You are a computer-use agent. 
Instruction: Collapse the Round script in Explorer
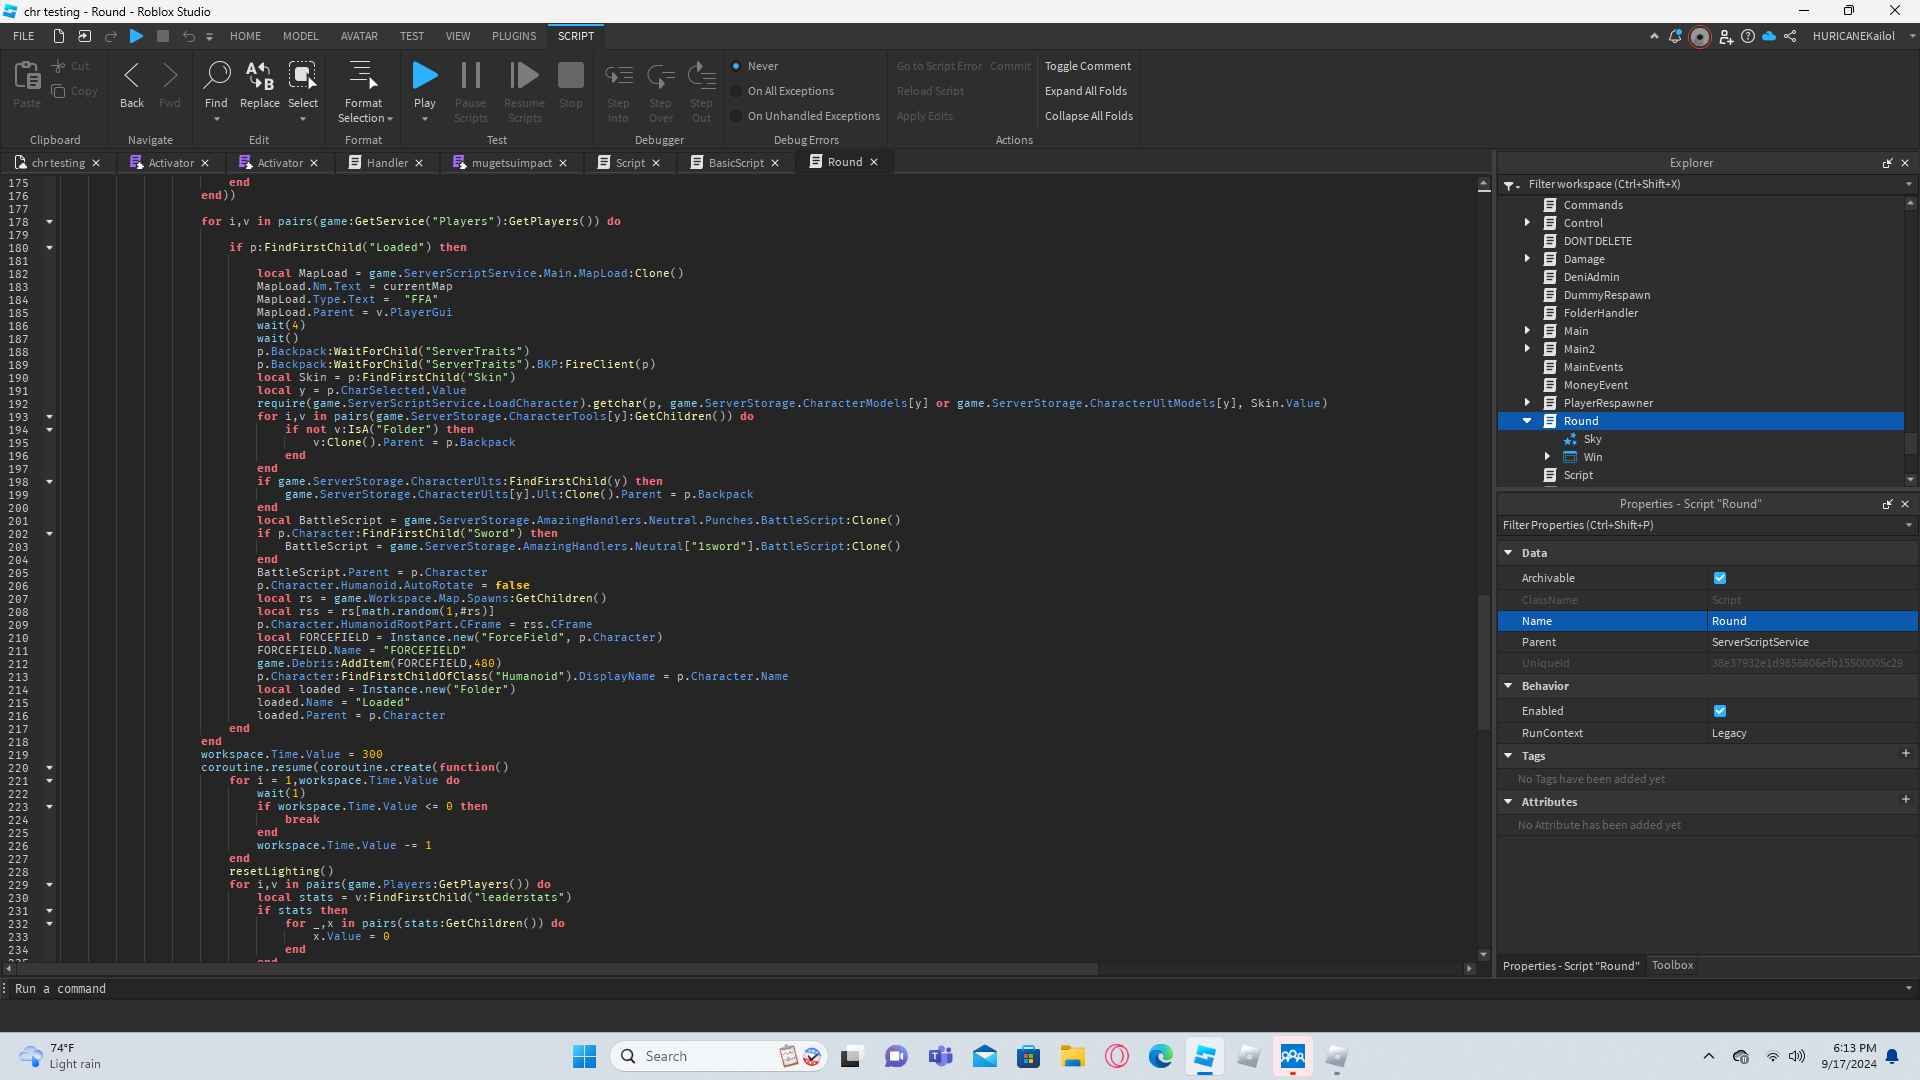point(1527,421)
